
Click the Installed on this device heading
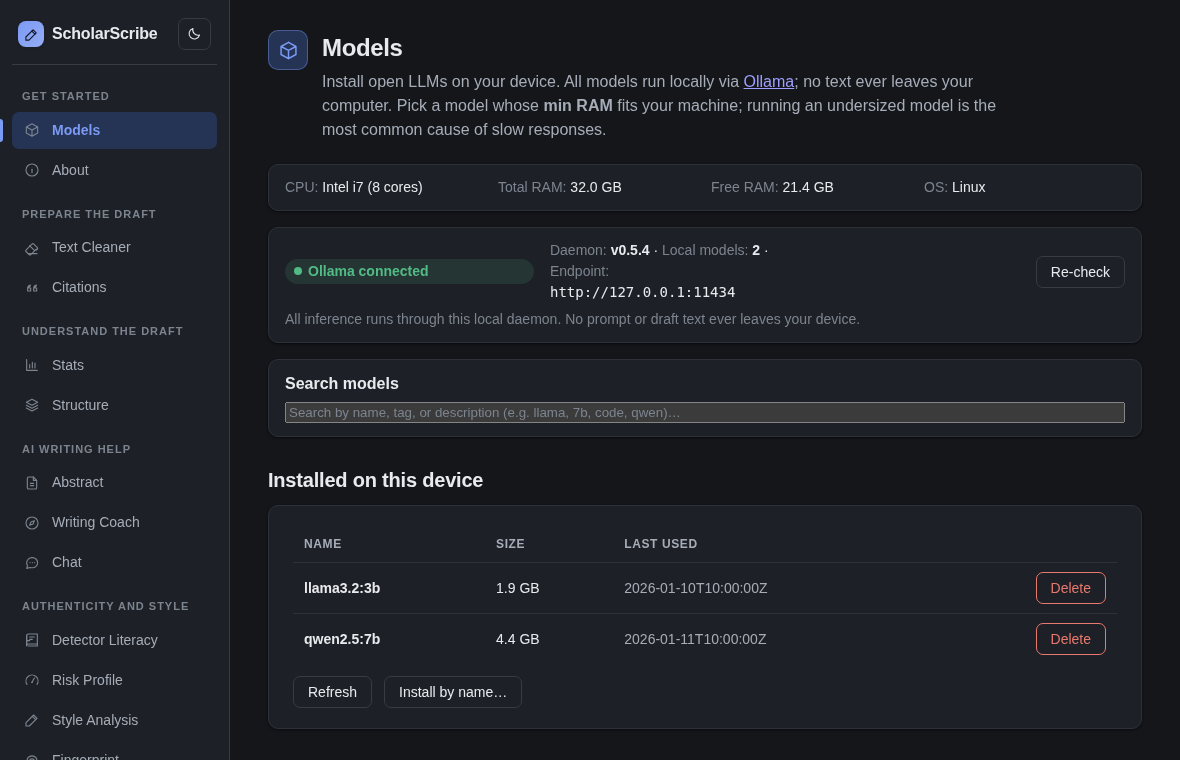[x=376, y=480]
